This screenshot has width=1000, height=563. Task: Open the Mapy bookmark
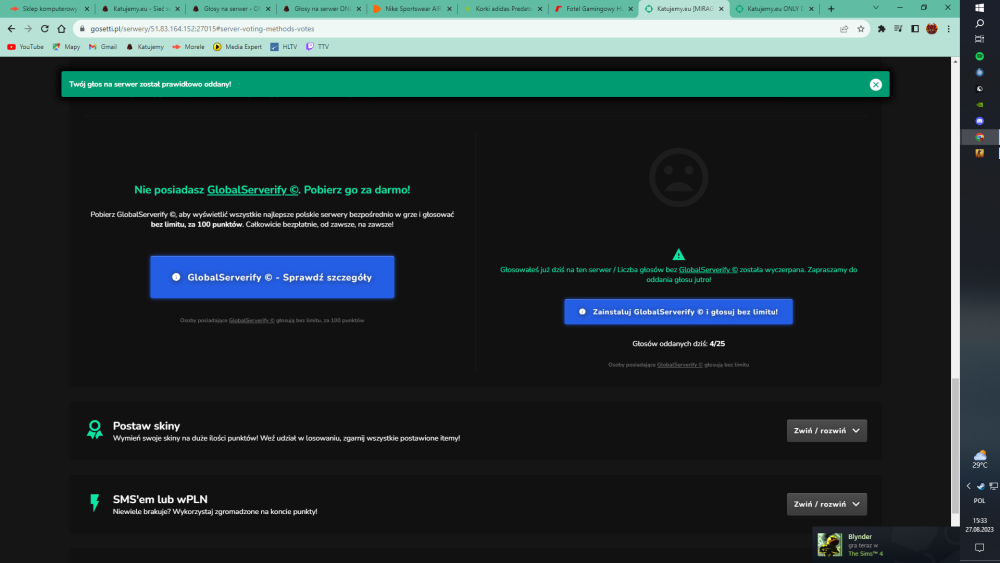[66, 47]
